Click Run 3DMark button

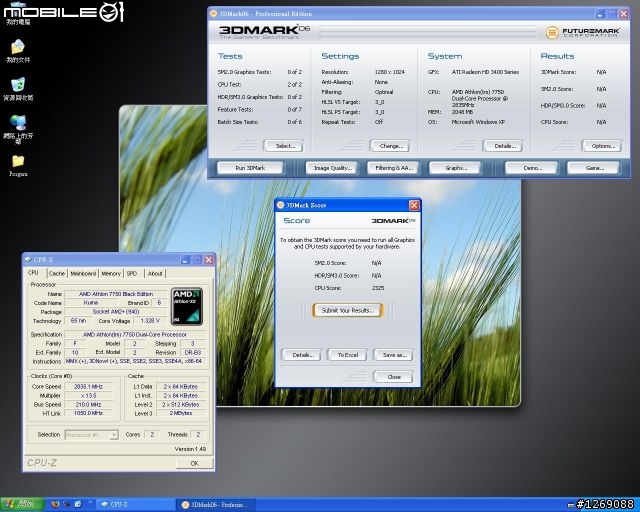point(250,168)
